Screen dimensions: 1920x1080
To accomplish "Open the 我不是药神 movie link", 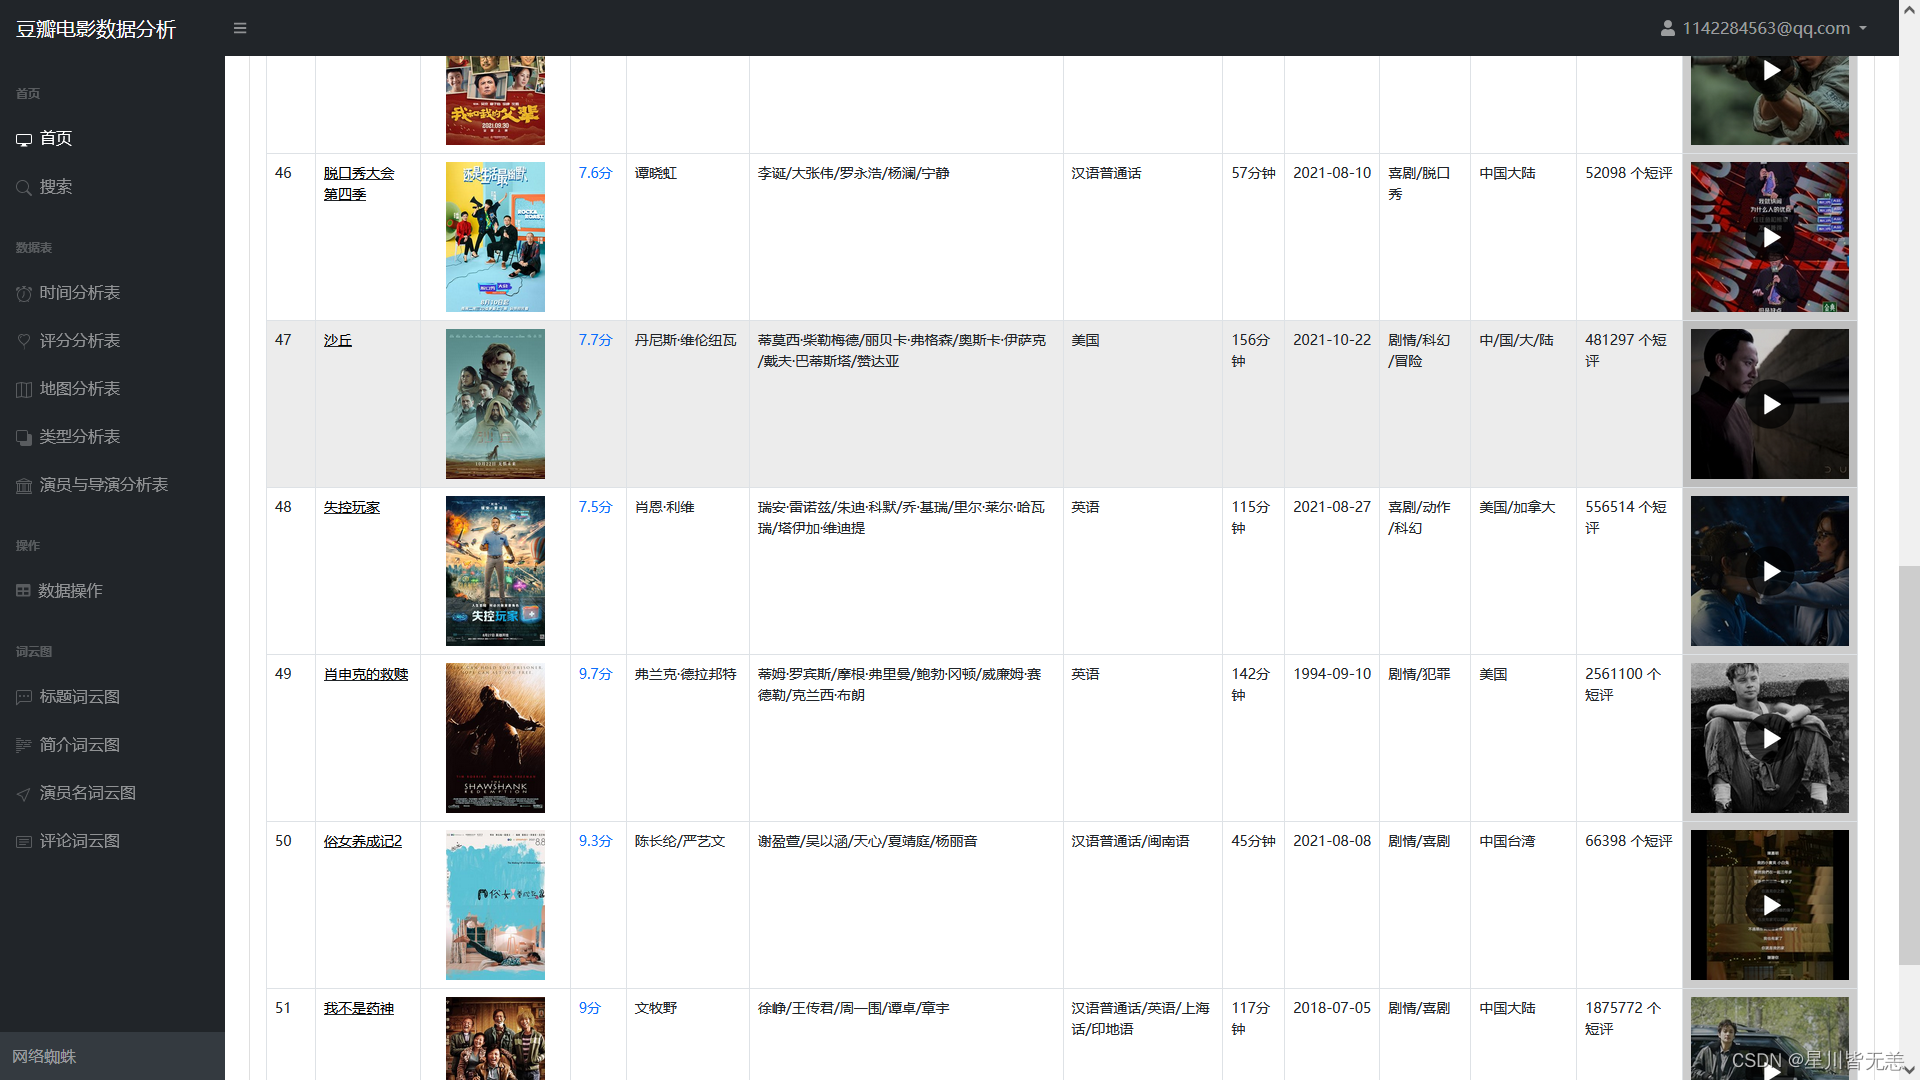I will (x=359, y=1008).
